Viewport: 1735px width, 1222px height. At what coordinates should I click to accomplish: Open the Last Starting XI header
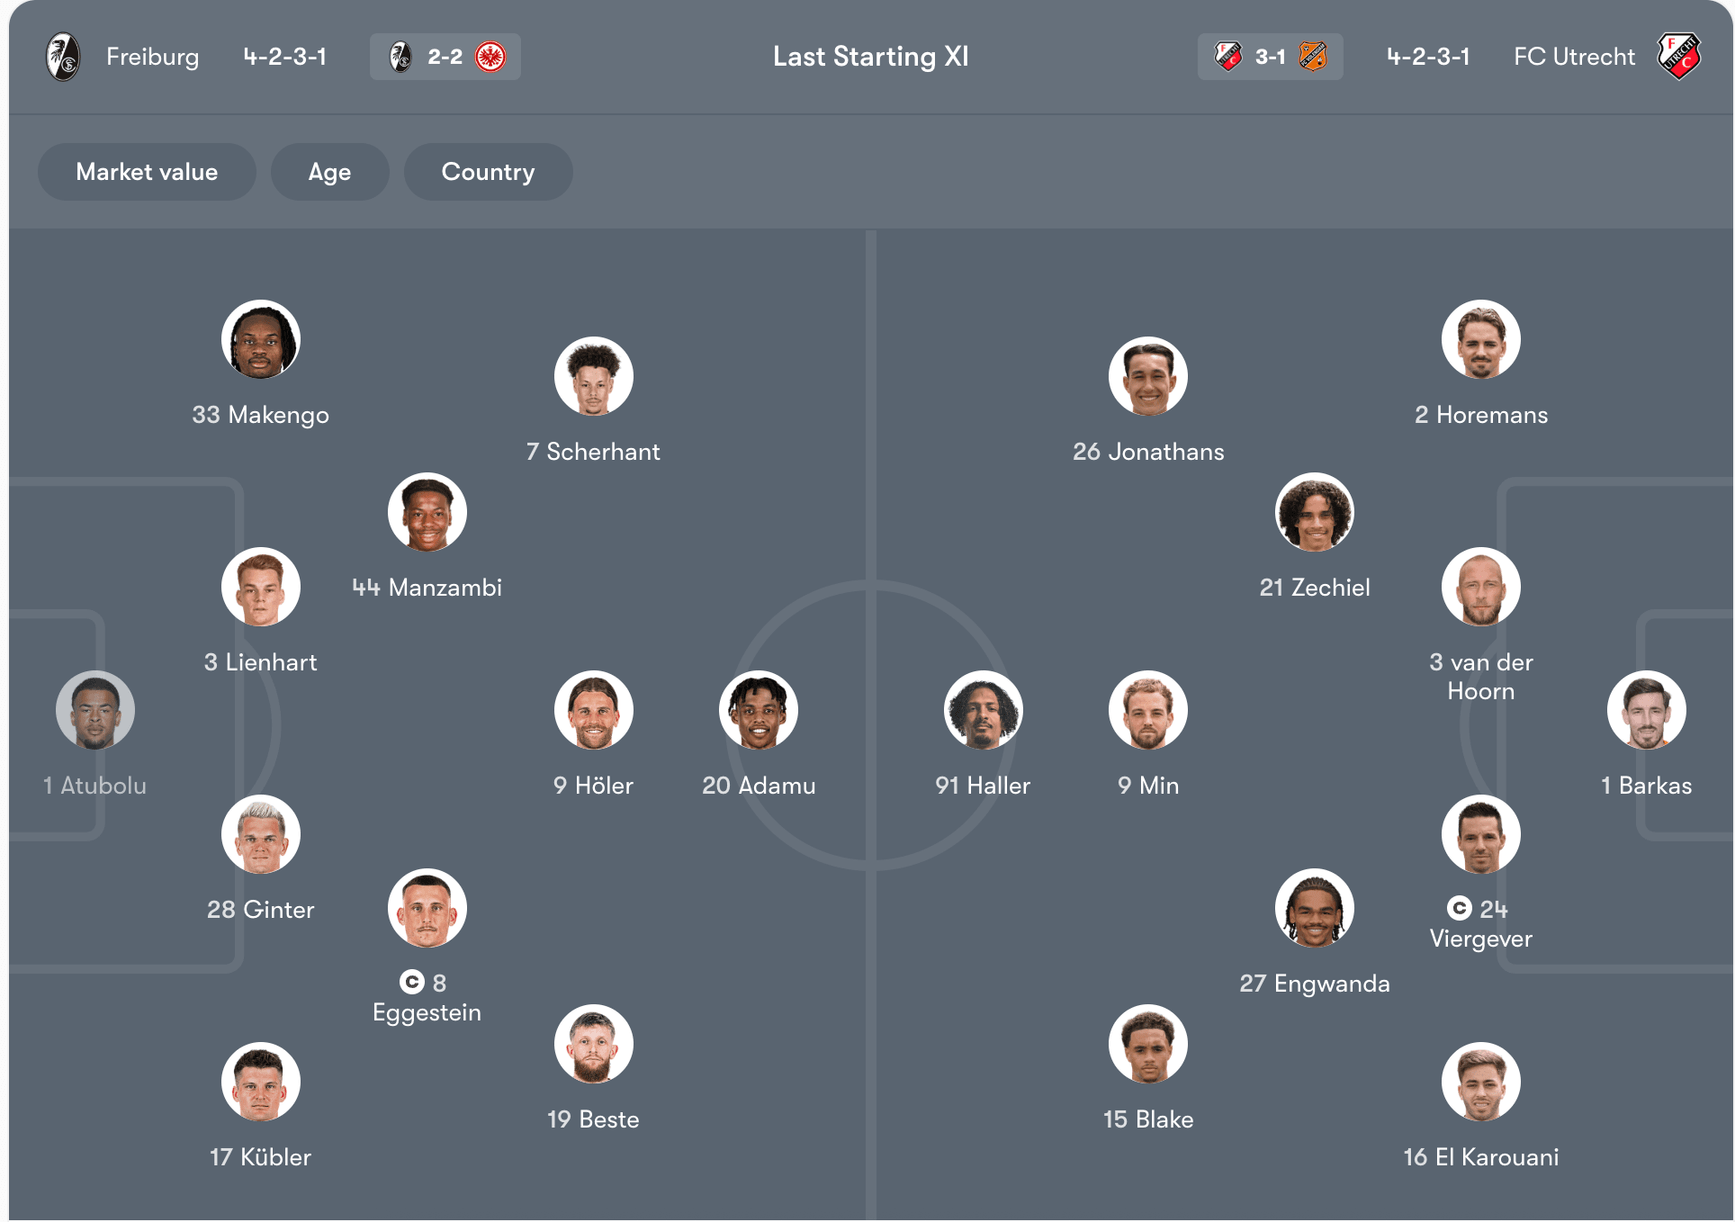click(871, 57)
